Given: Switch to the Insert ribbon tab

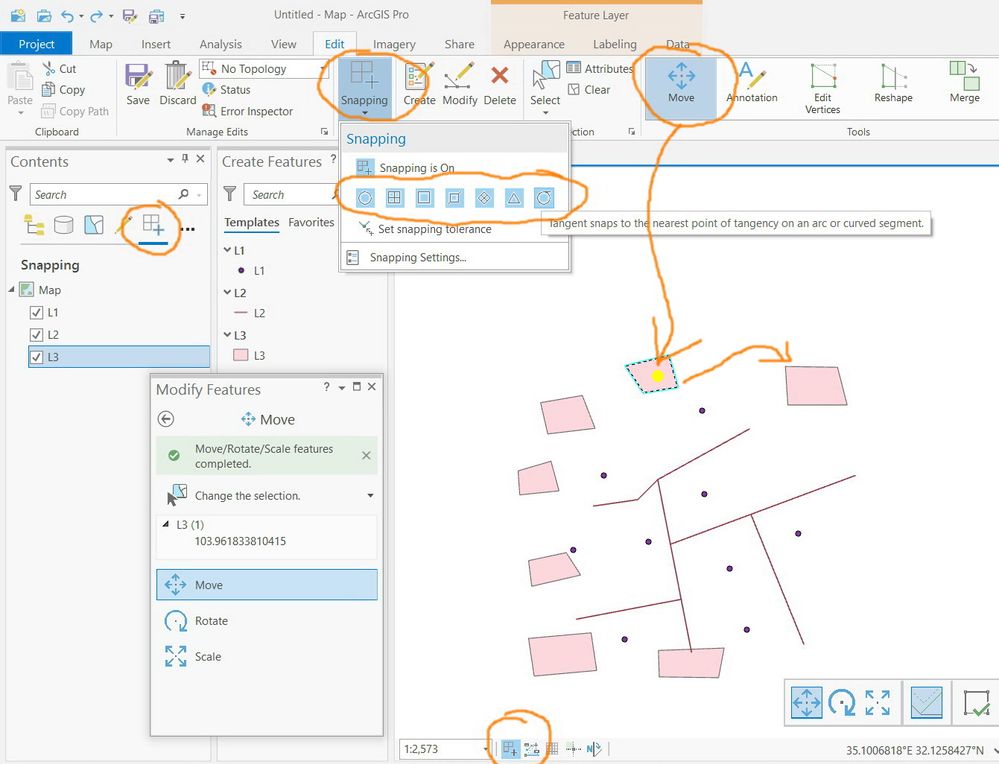Looking at the screenshot, I should click(155, 44).
